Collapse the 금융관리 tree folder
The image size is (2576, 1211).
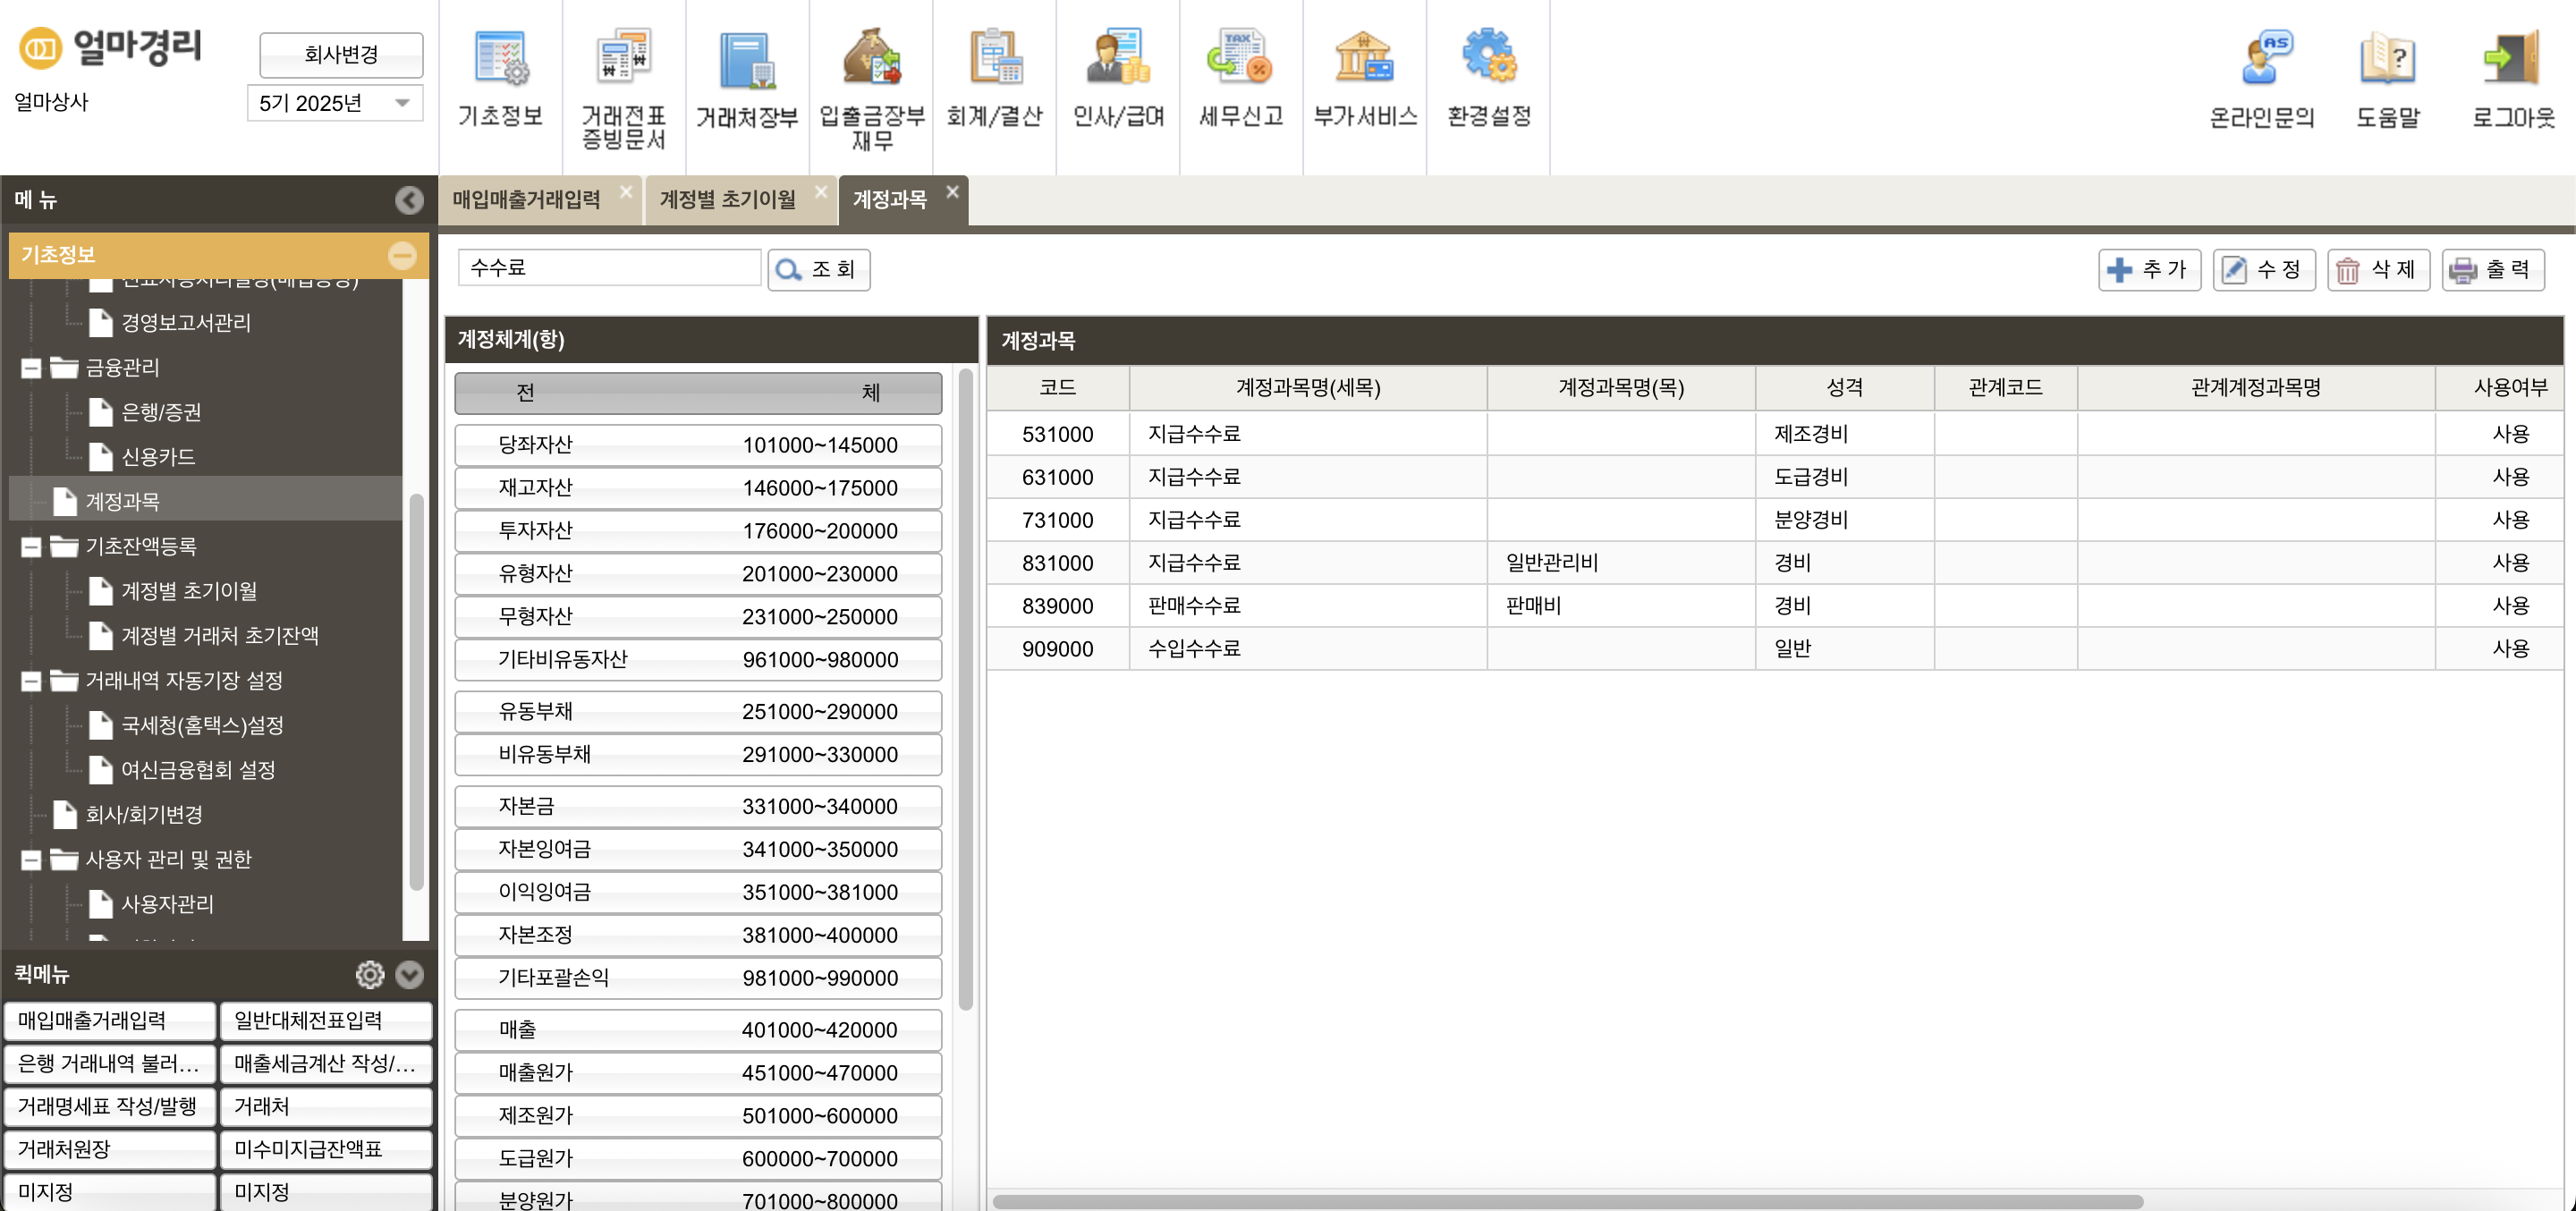(x=31, y=368)
